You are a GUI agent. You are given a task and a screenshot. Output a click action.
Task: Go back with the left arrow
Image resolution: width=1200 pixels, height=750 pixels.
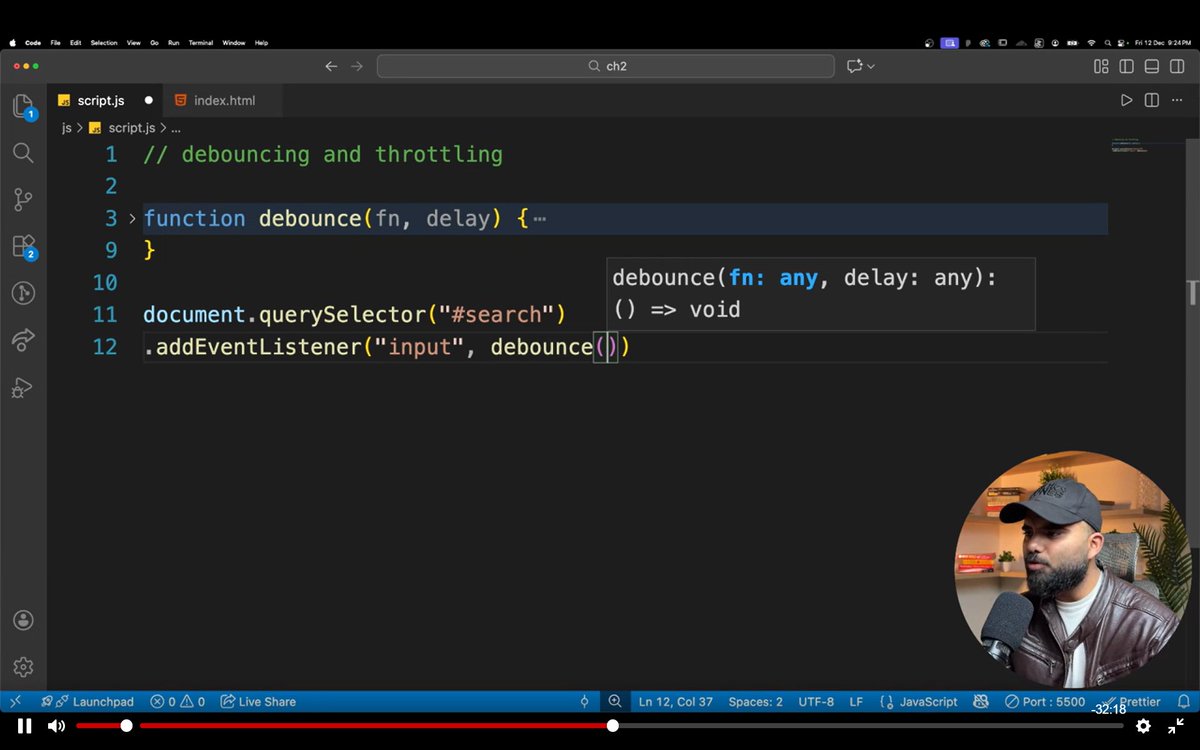tap(332, 66)
